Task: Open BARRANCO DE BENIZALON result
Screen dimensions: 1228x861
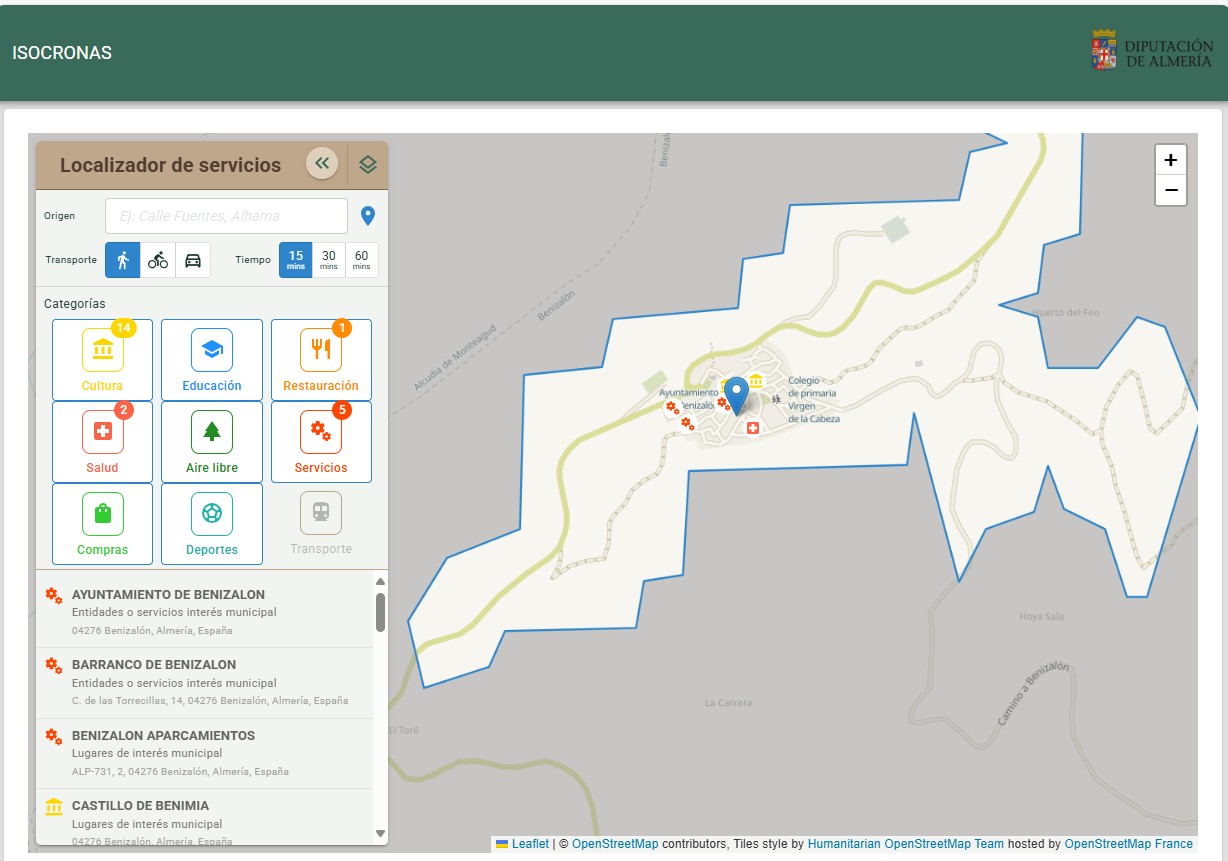Action: [x=204, y=683]
